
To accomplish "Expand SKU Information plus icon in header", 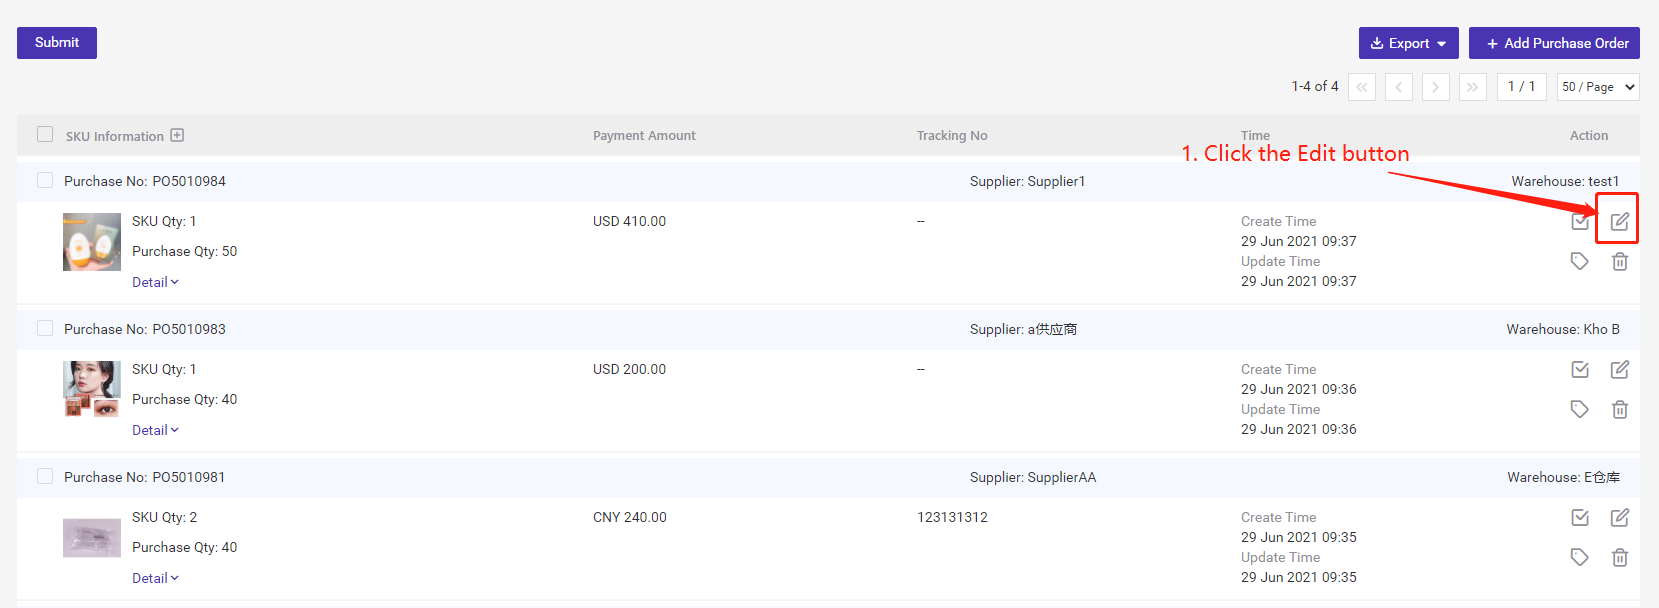I will [x=177, y=135].
